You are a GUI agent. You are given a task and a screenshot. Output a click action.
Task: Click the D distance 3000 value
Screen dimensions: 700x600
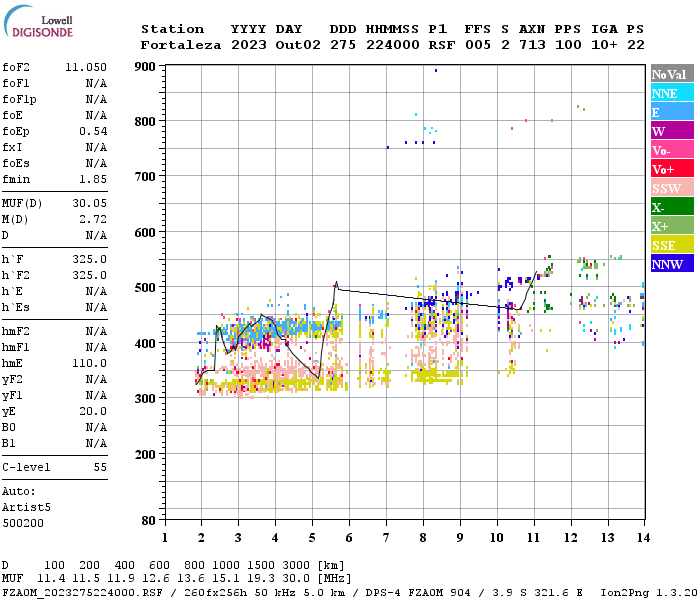pos(296,565)
